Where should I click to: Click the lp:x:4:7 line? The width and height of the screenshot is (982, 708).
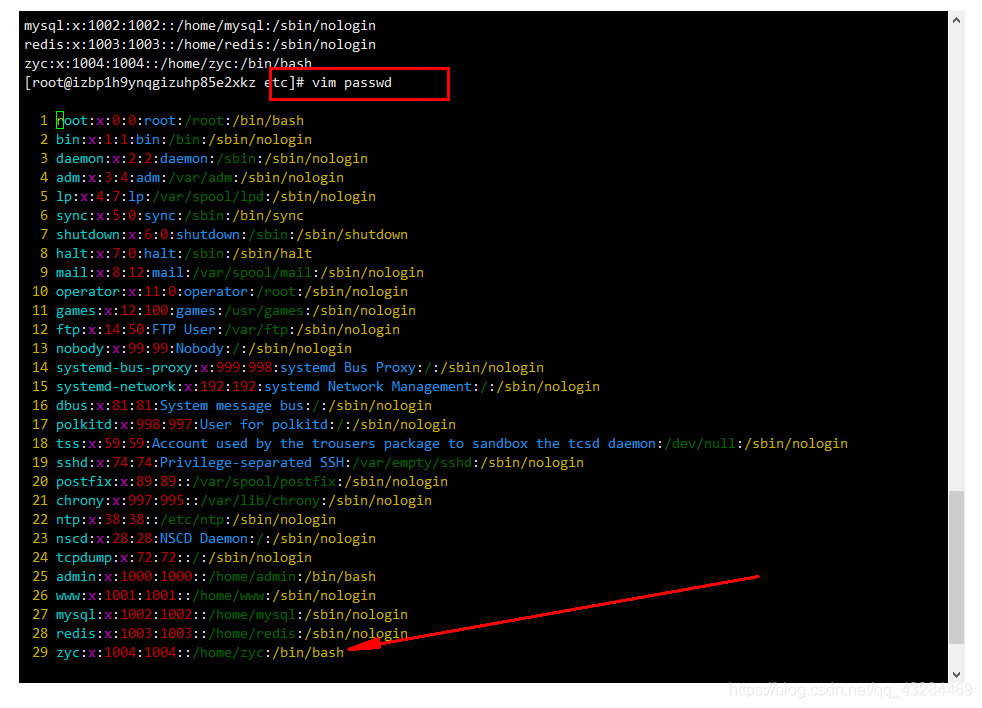point(216,197)
